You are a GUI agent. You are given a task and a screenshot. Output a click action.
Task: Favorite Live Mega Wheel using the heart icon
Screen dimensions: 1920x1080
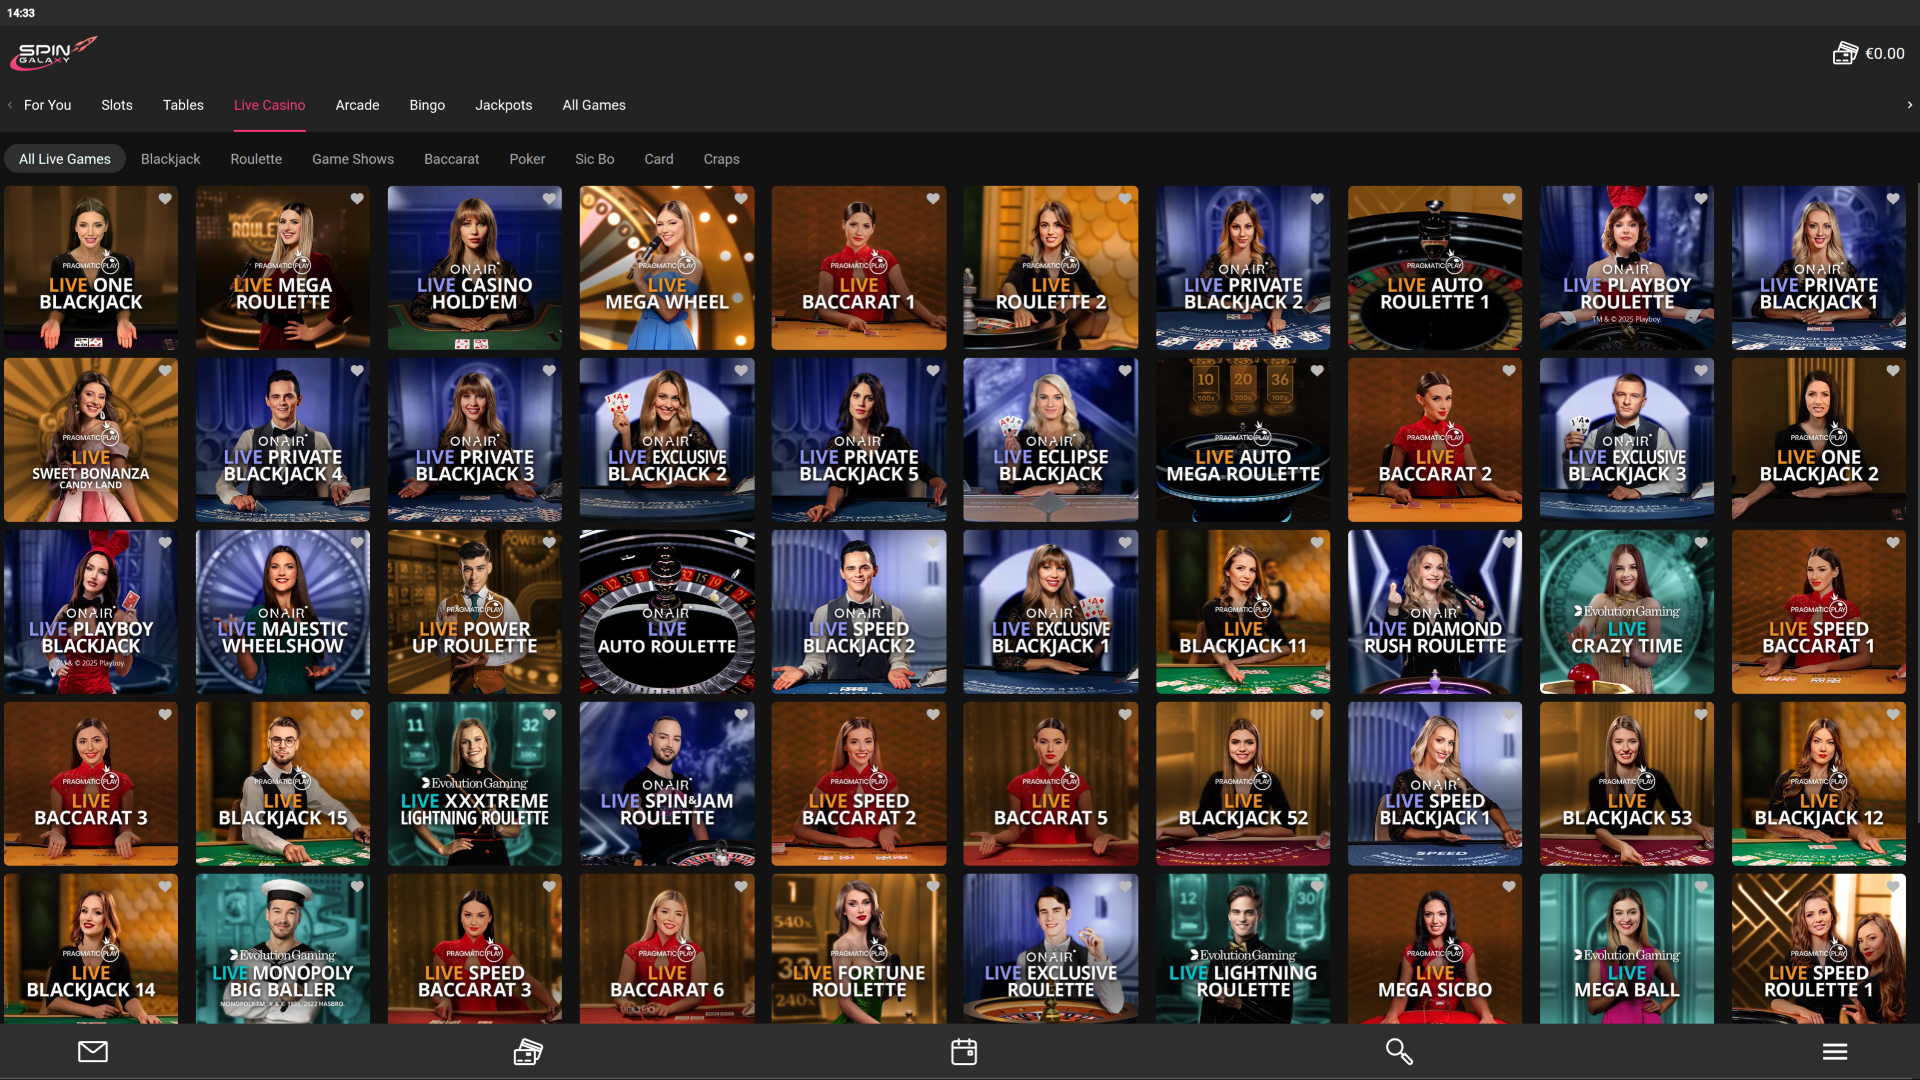pyautogui.click(x=740, y=198)
